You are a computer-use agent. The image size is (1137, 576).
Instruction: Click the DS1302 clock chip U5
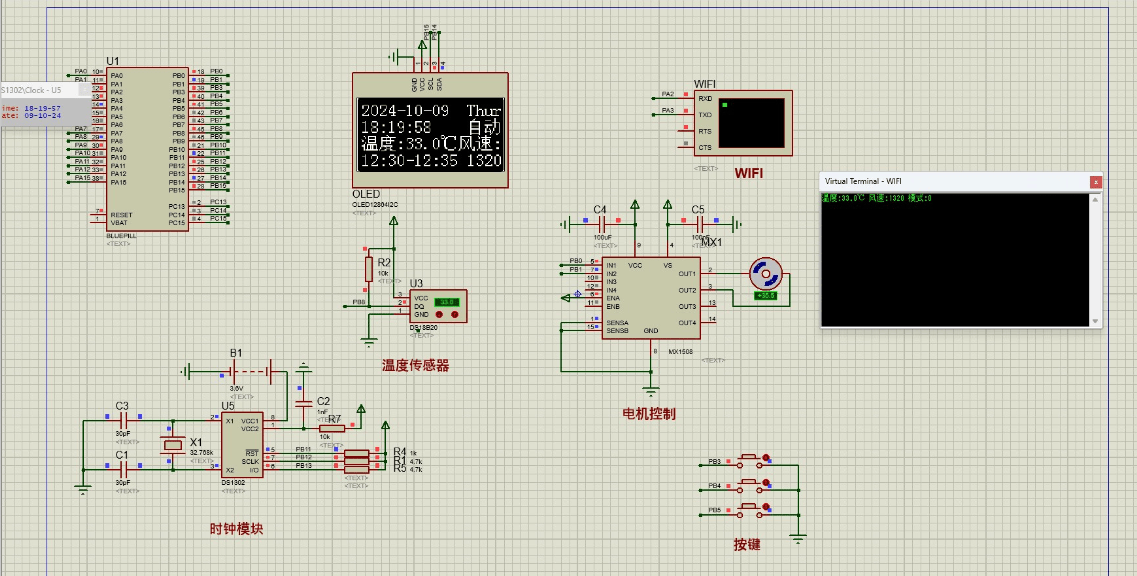pos(241,445)
